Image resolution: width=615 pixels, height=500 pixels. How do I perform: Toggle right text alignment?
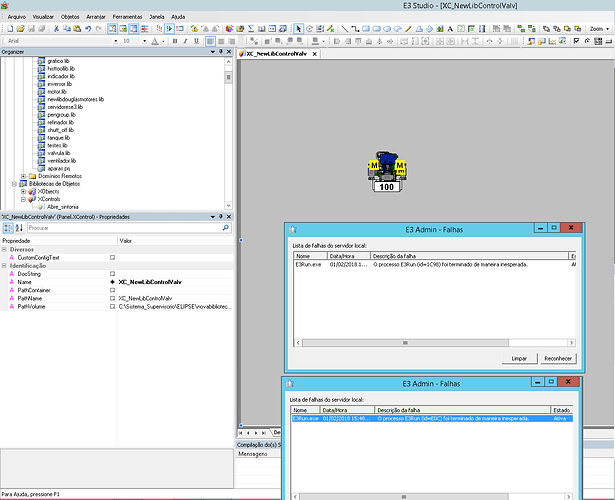[x=232, y=41]
